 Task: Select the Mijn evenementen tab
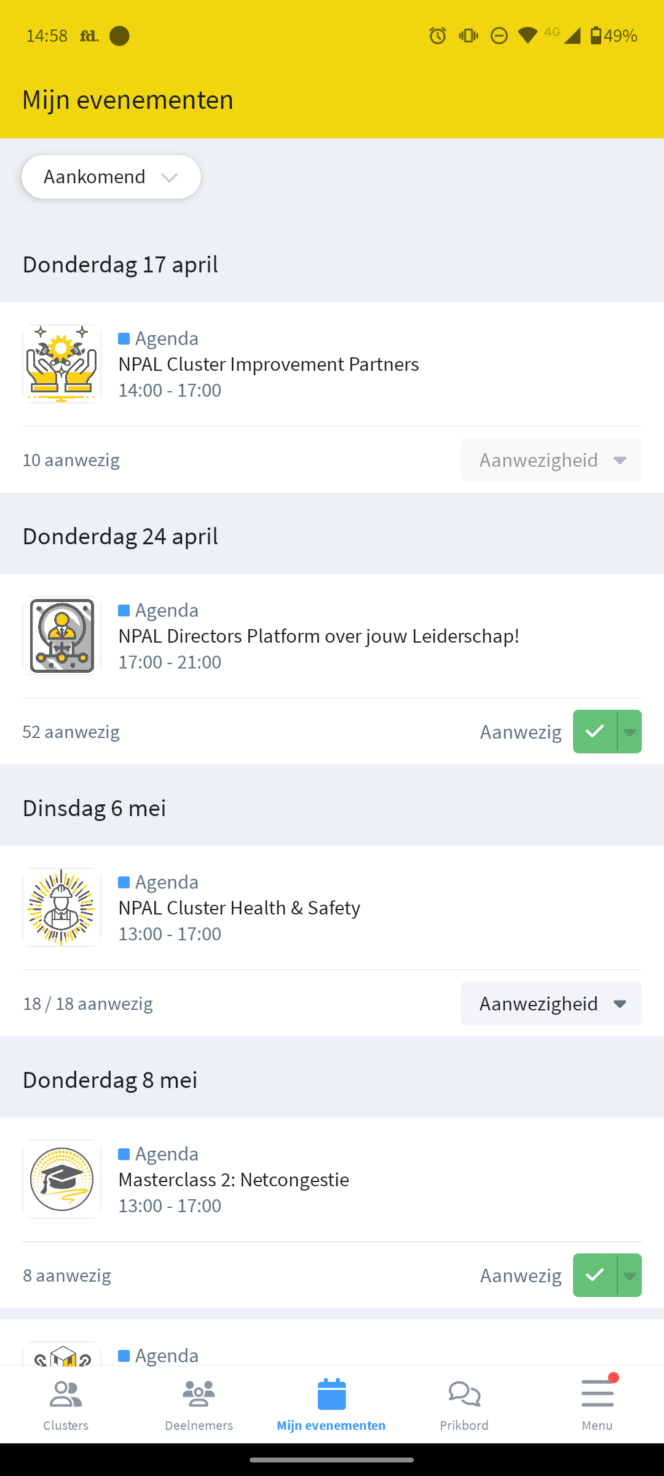pyautogui.click(x=331, y=1403)
